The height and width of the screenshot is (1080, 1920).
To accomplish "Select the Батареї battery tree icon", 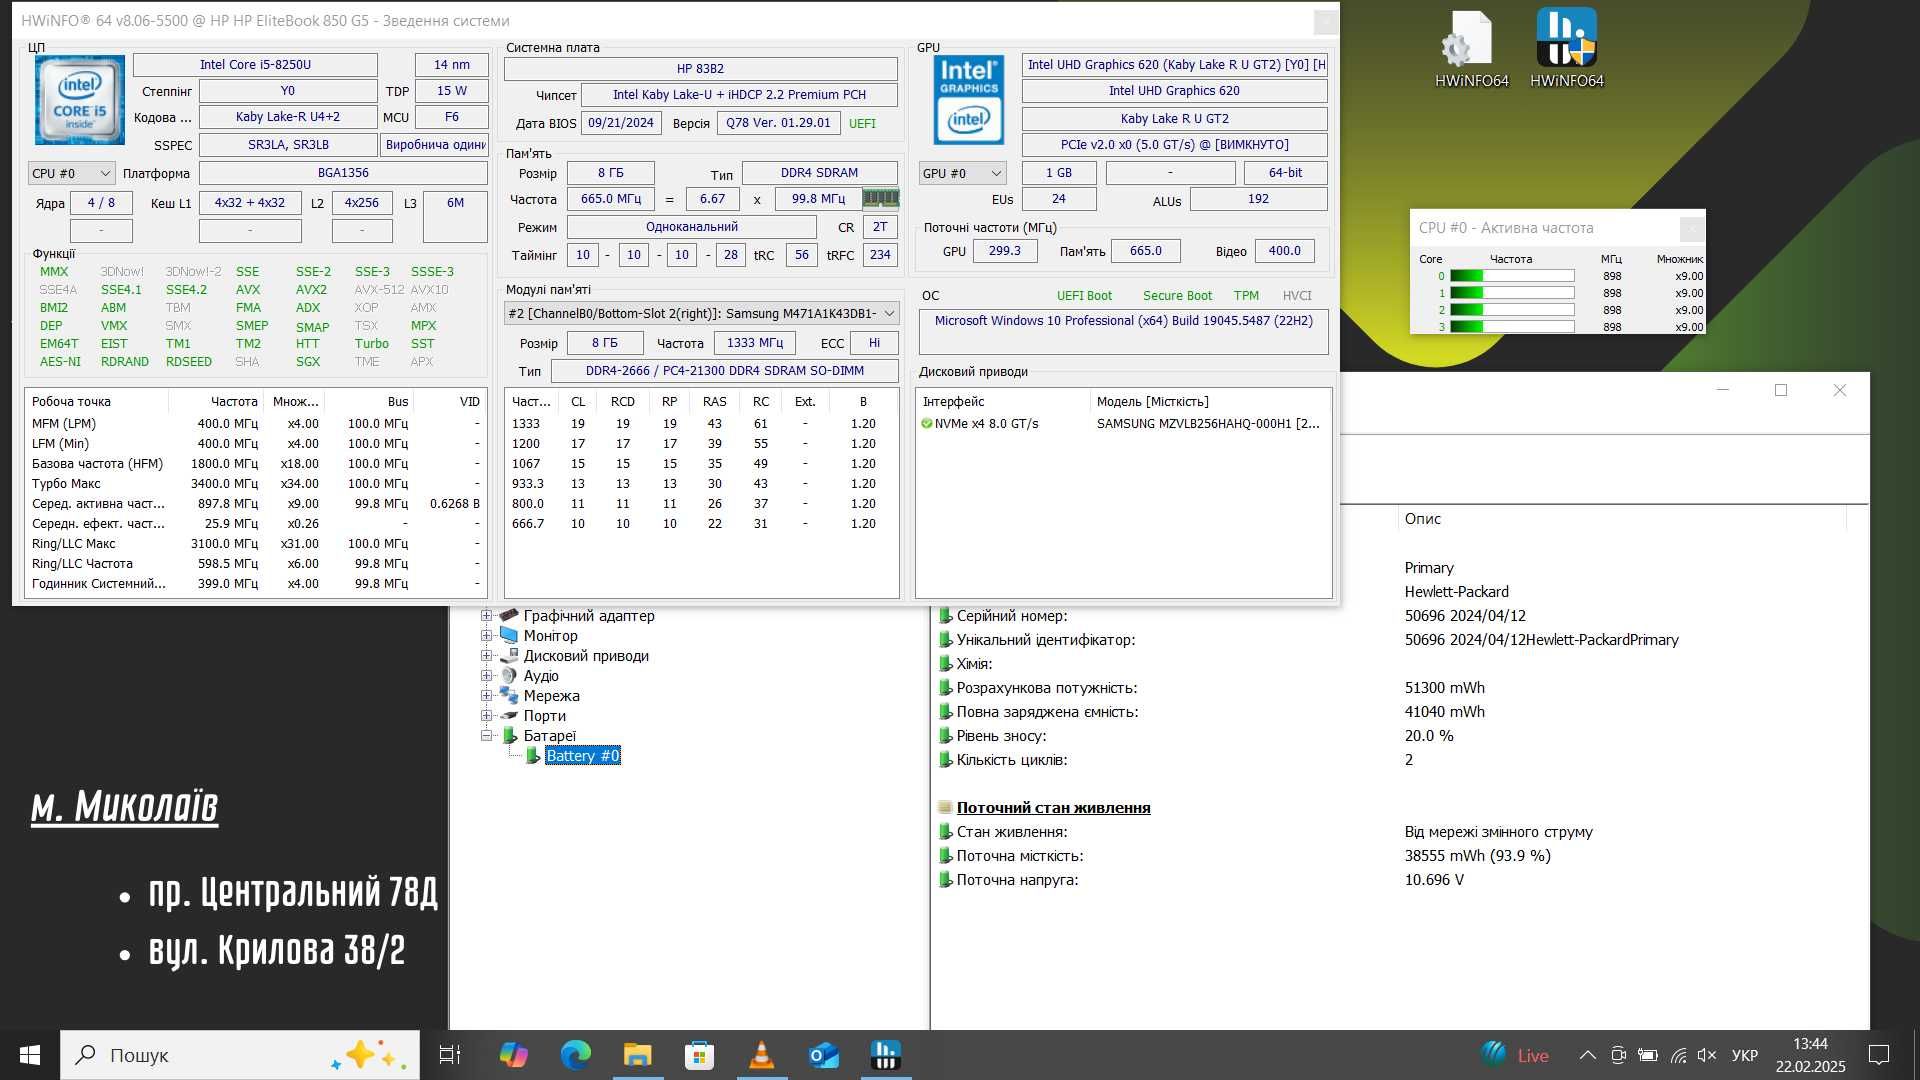I will click(x=509, y=736).
